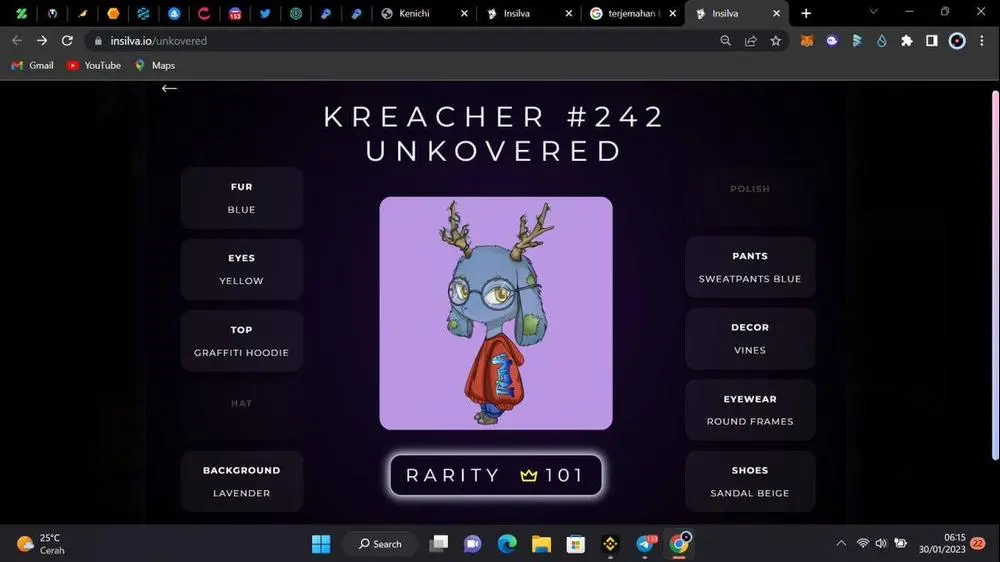Click the insilva.io address bar
1000x562 pixels.
point(400,41)
